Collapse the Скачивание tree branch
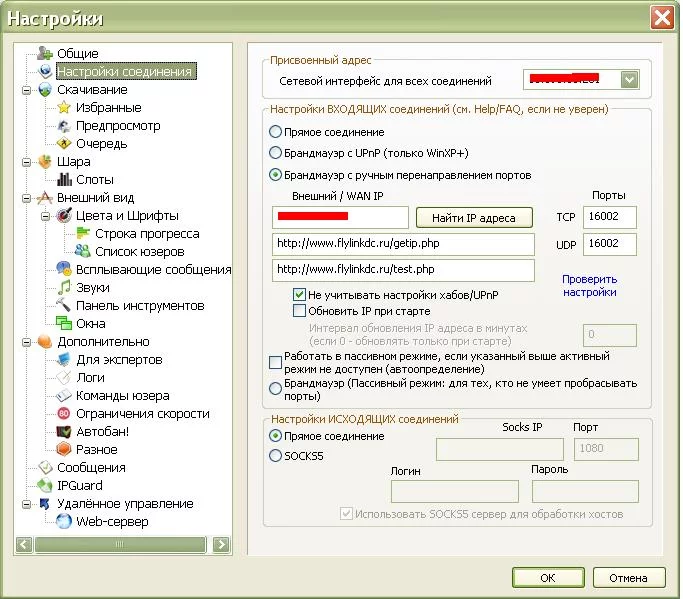683x599 pixels. (x=27, y=90)
